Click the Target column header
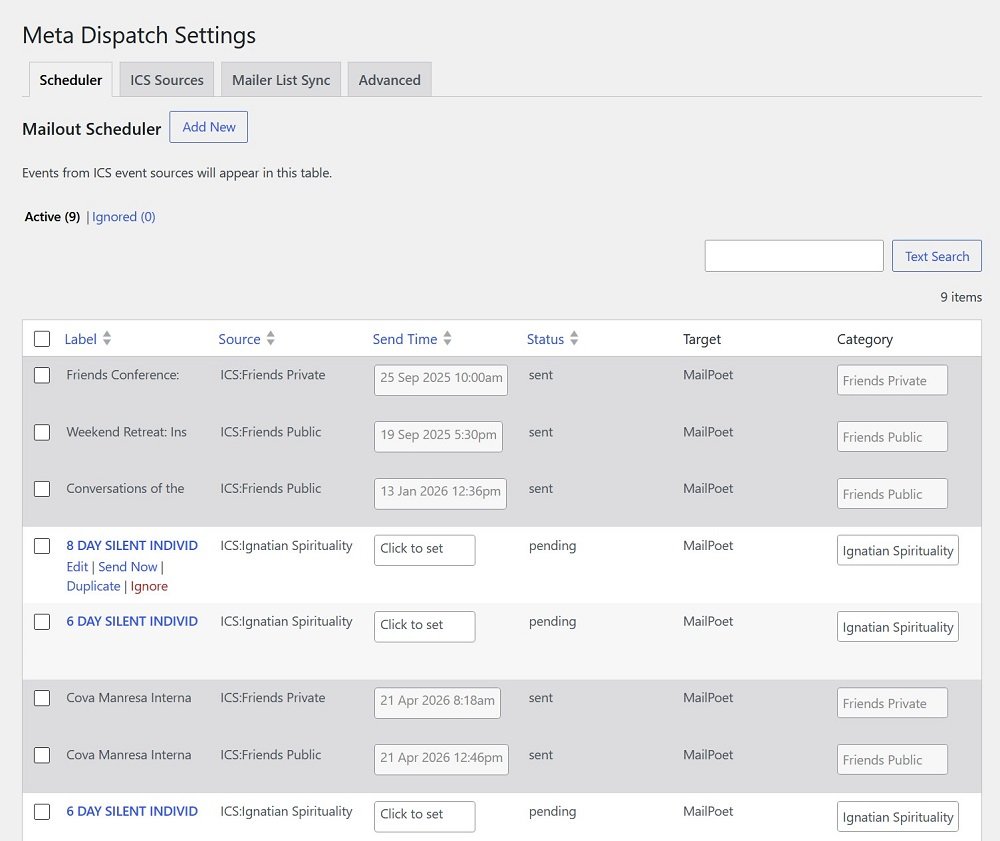Screen dimensions: 1000x841 [x=702, y=339]
